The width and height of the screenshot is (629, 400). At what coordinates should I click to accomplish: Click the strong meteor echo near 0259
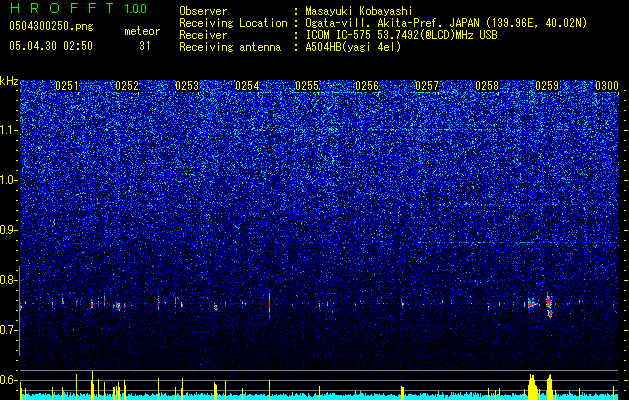click(x=549, y=305)
